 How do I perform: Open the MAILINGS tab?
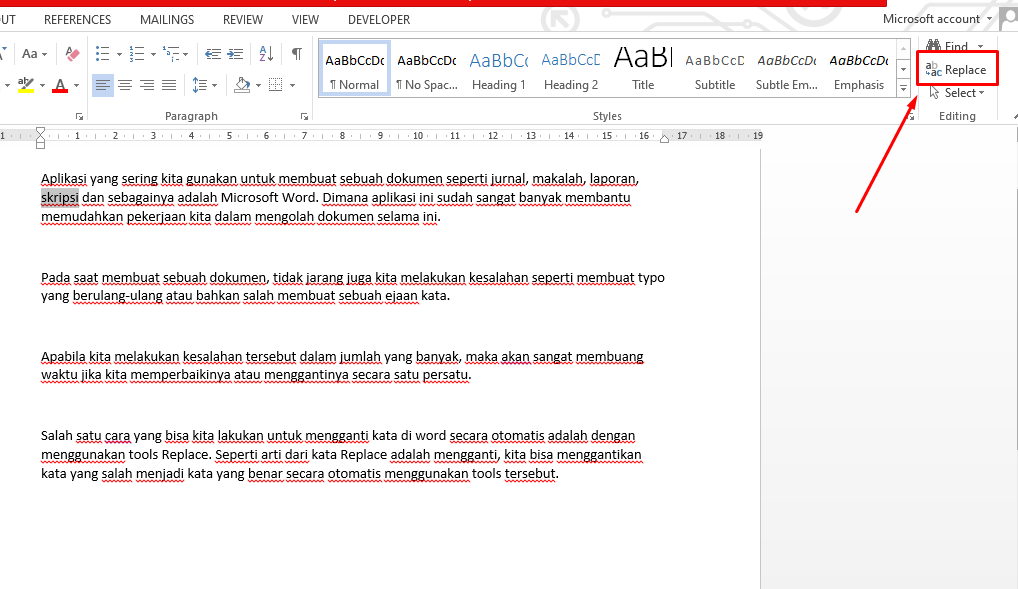coord(166,19)
